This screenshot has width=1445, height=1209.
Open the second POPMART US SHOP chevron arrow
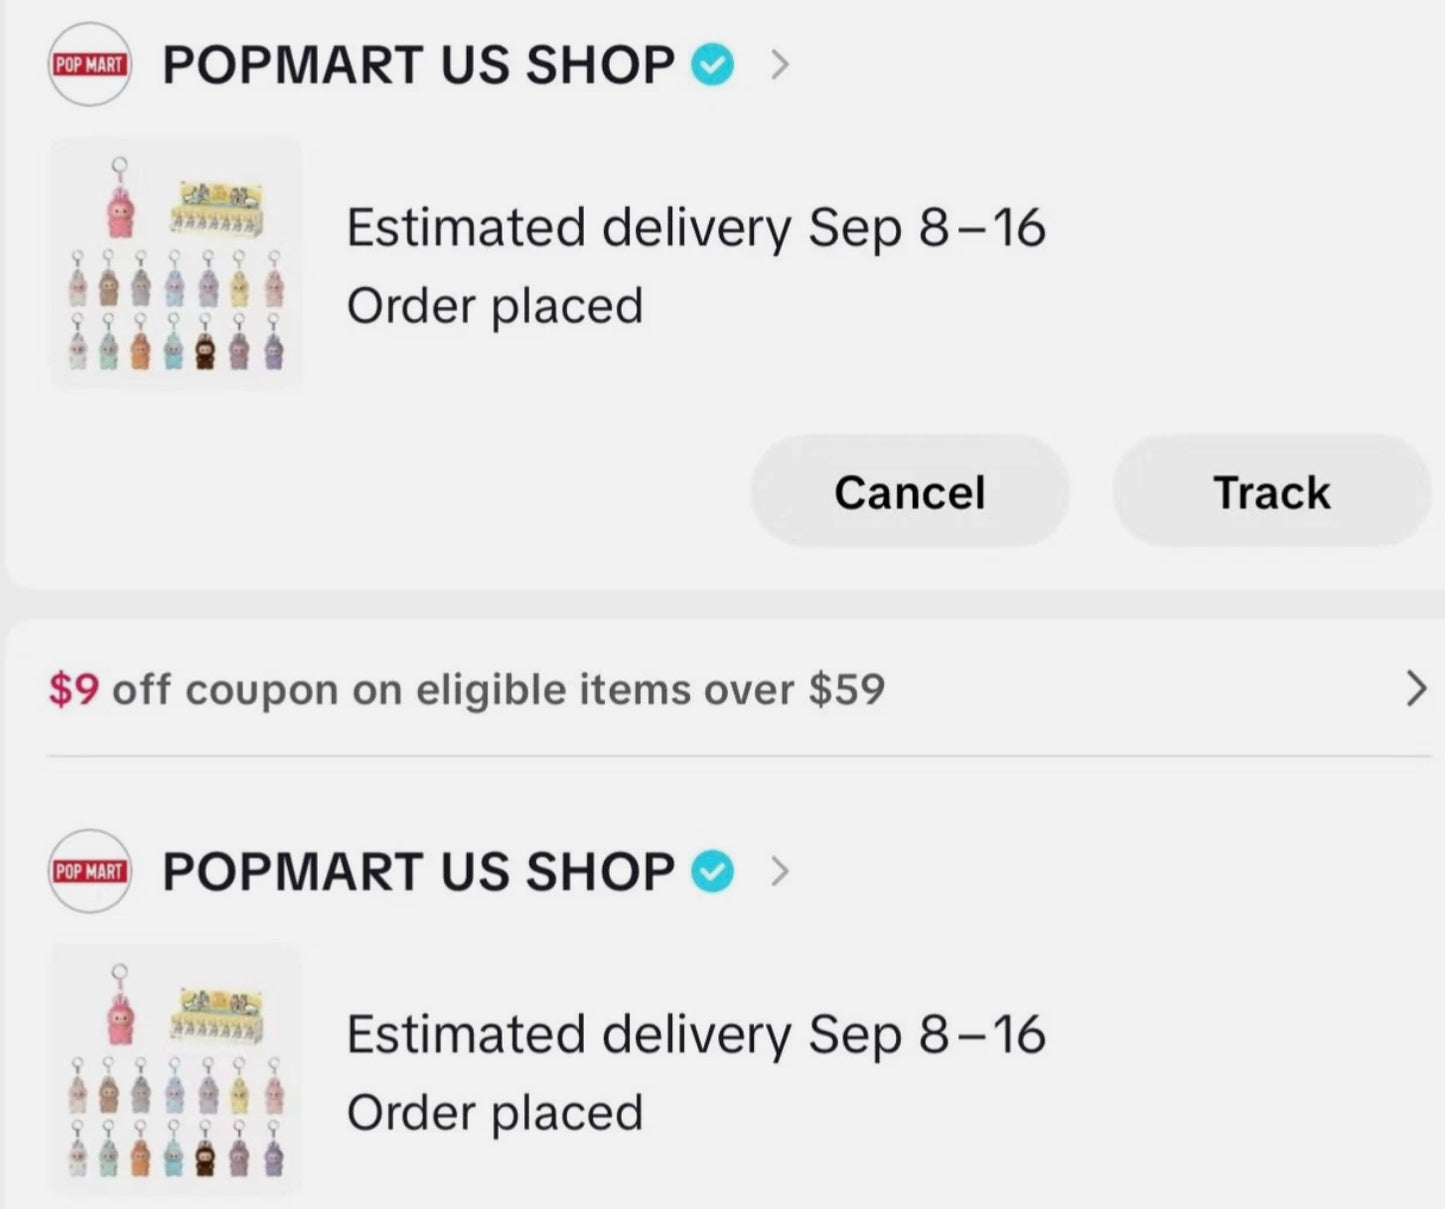tap(780, 871)
